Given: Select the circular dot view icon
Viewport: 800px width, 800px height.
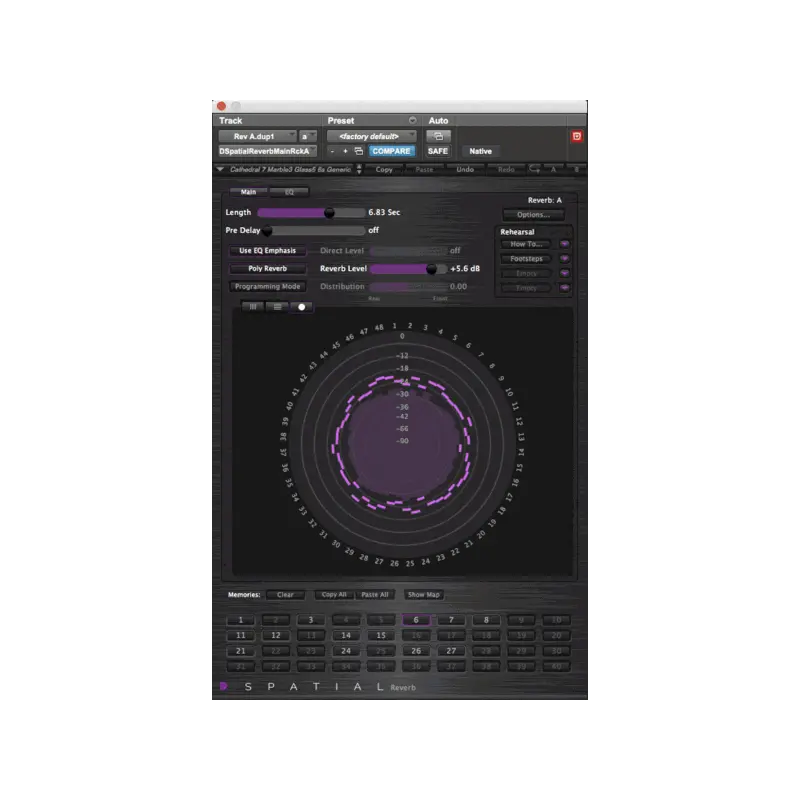Looking at the screenshot, I should pyautogui.click(x=302, y=307).
